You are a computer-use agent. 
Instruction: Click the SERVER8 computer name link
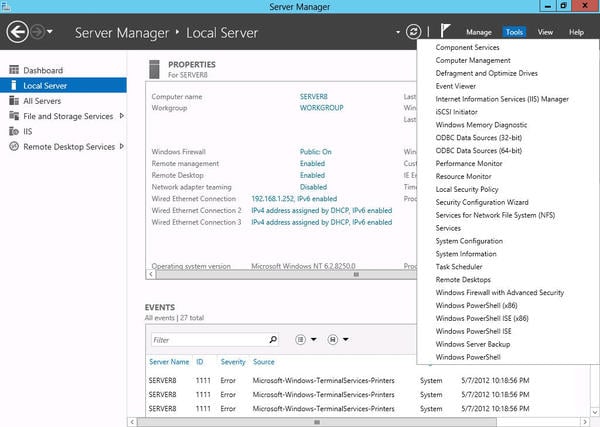pos(313,96)
